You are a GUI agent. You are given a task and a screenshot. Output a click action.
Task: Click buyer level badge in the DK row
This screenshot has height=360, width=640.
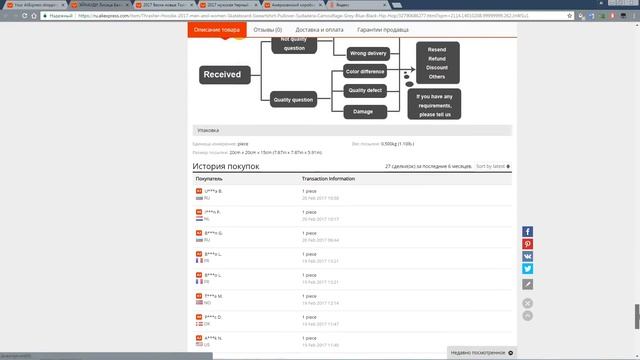[199, 317]
